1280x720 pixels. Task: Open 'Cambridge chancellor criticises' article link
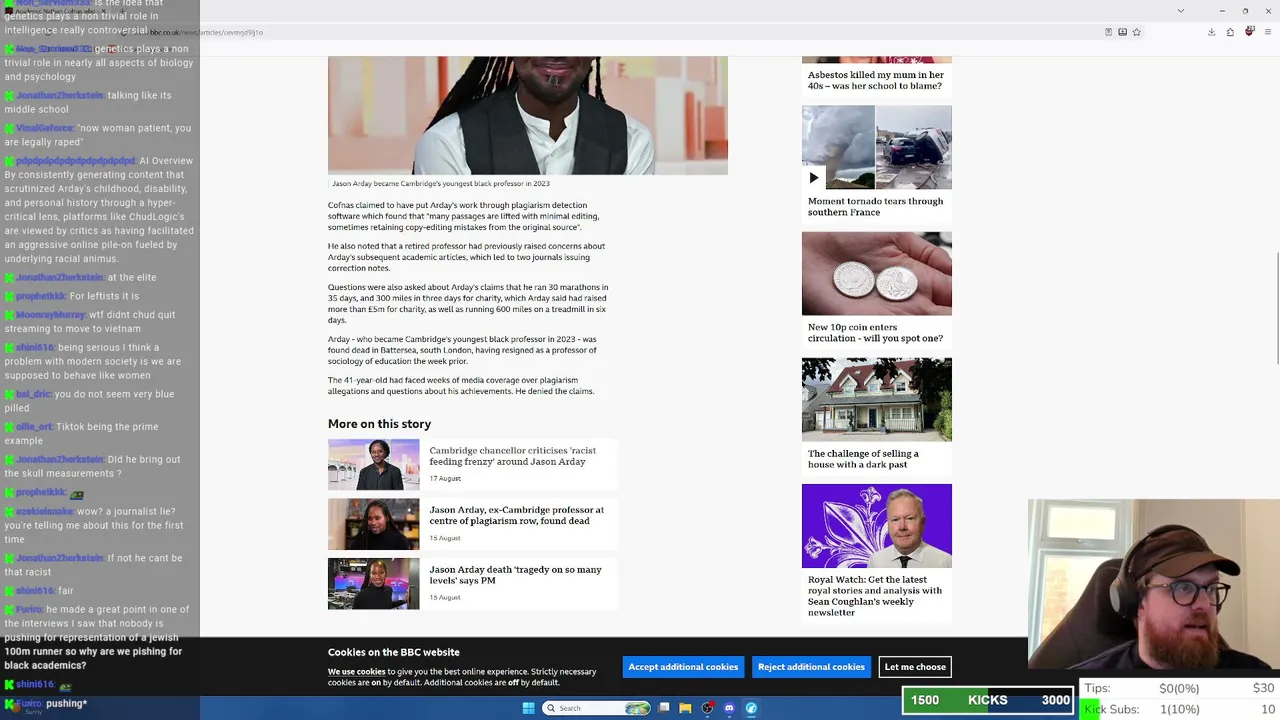point(512,456)
